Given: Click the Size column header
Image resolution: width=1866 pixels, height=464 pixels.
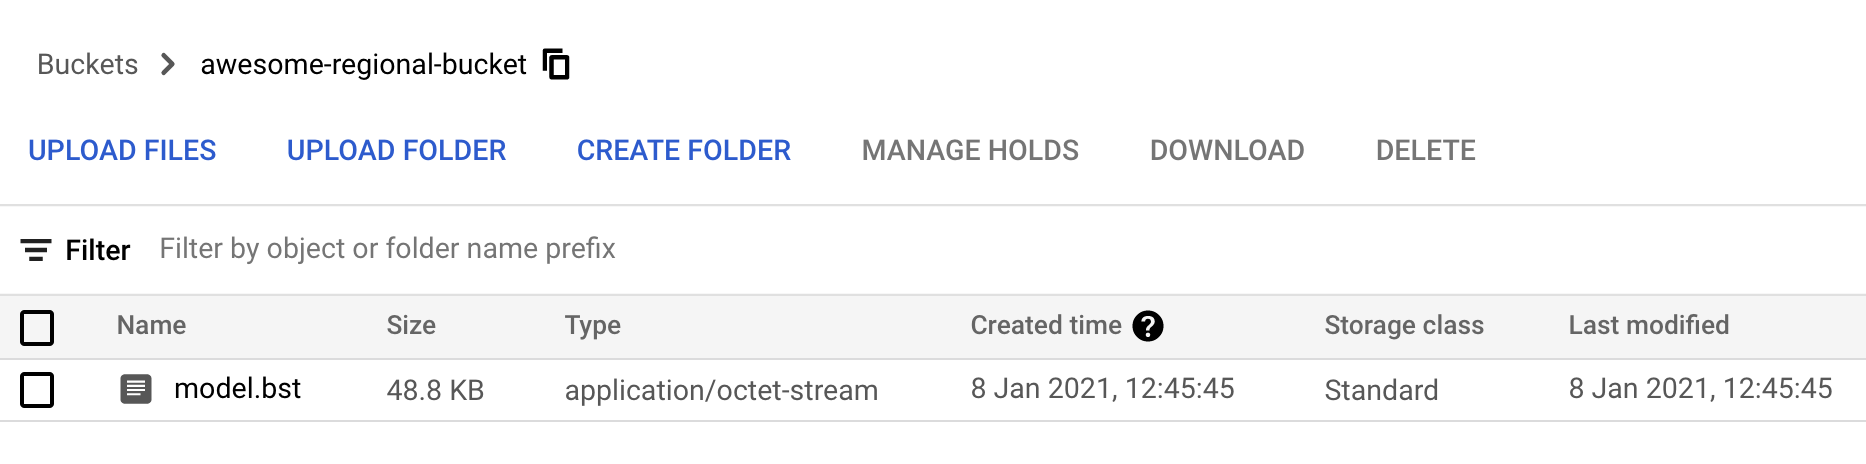Looking at the screenshot, I should (x=411, y=326).
